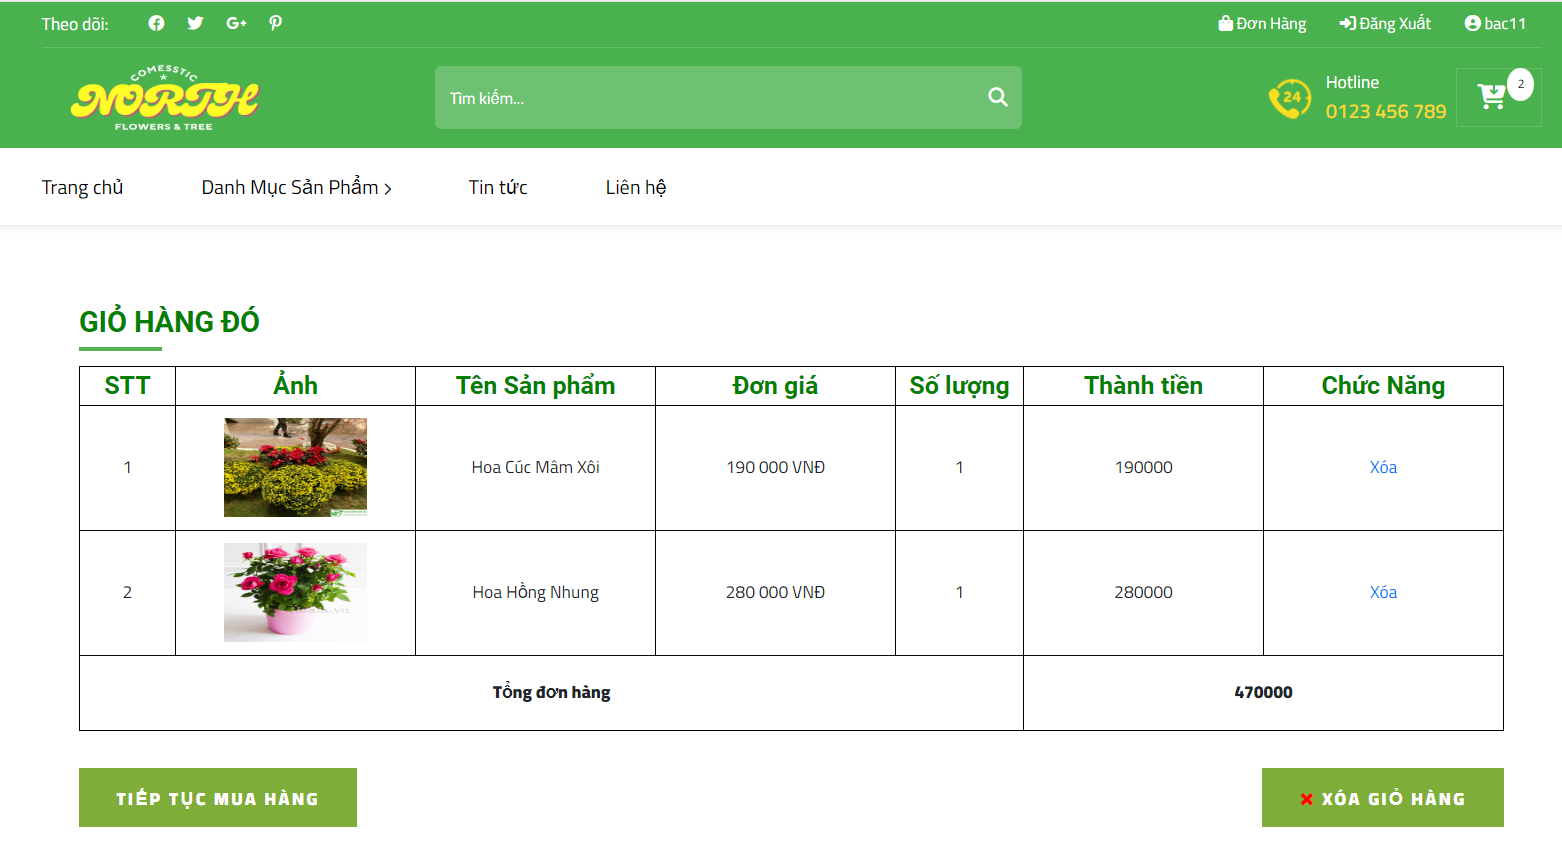Click the Thành tiền column header
This screenshot has height=851, width=1562.
(1143, 386)
